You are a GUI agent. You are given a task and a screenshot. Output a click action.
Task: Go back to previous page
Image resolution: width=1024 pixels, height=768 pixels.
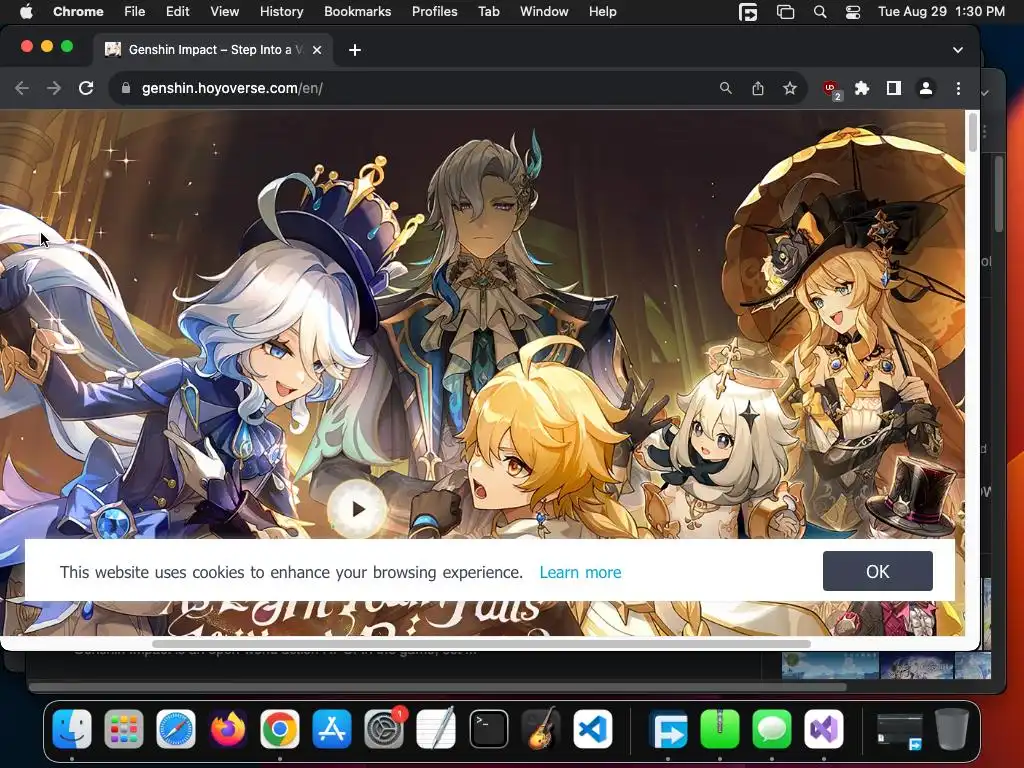(22, 88)
